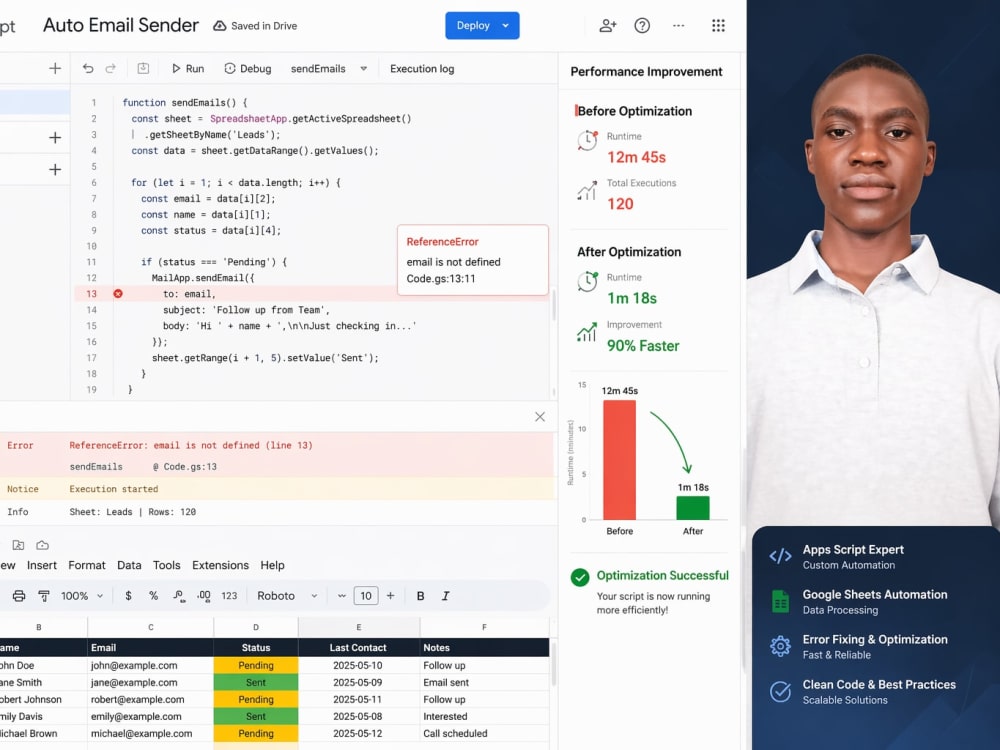The width and height of the screenshot is (1000, 750).
Task: Open the Format menu
Action: [x=87, y=565]
